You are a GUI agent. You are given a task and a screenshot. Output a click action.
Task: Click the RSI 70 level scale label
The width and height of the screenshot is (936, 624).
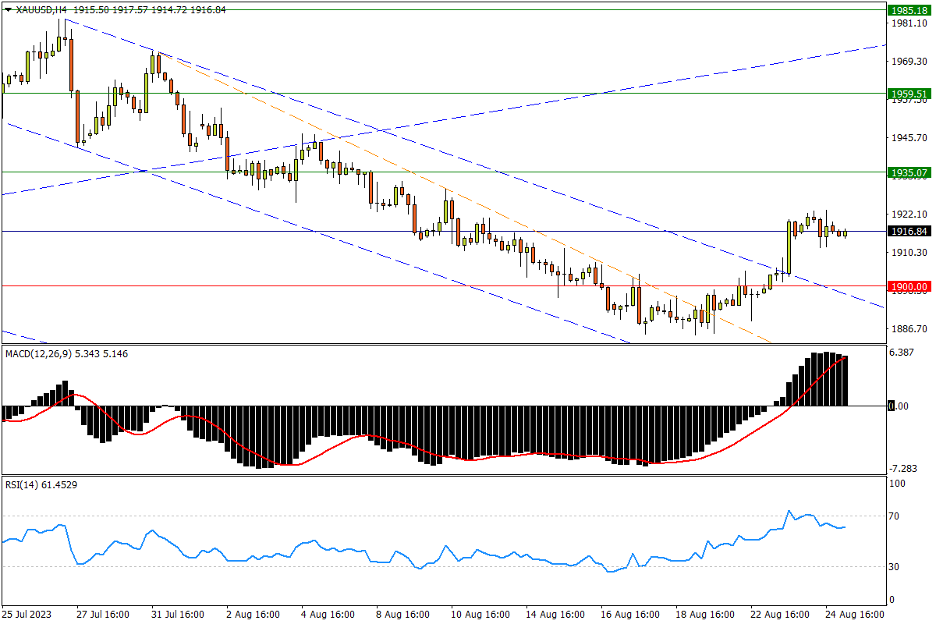[x=897, y=516]
